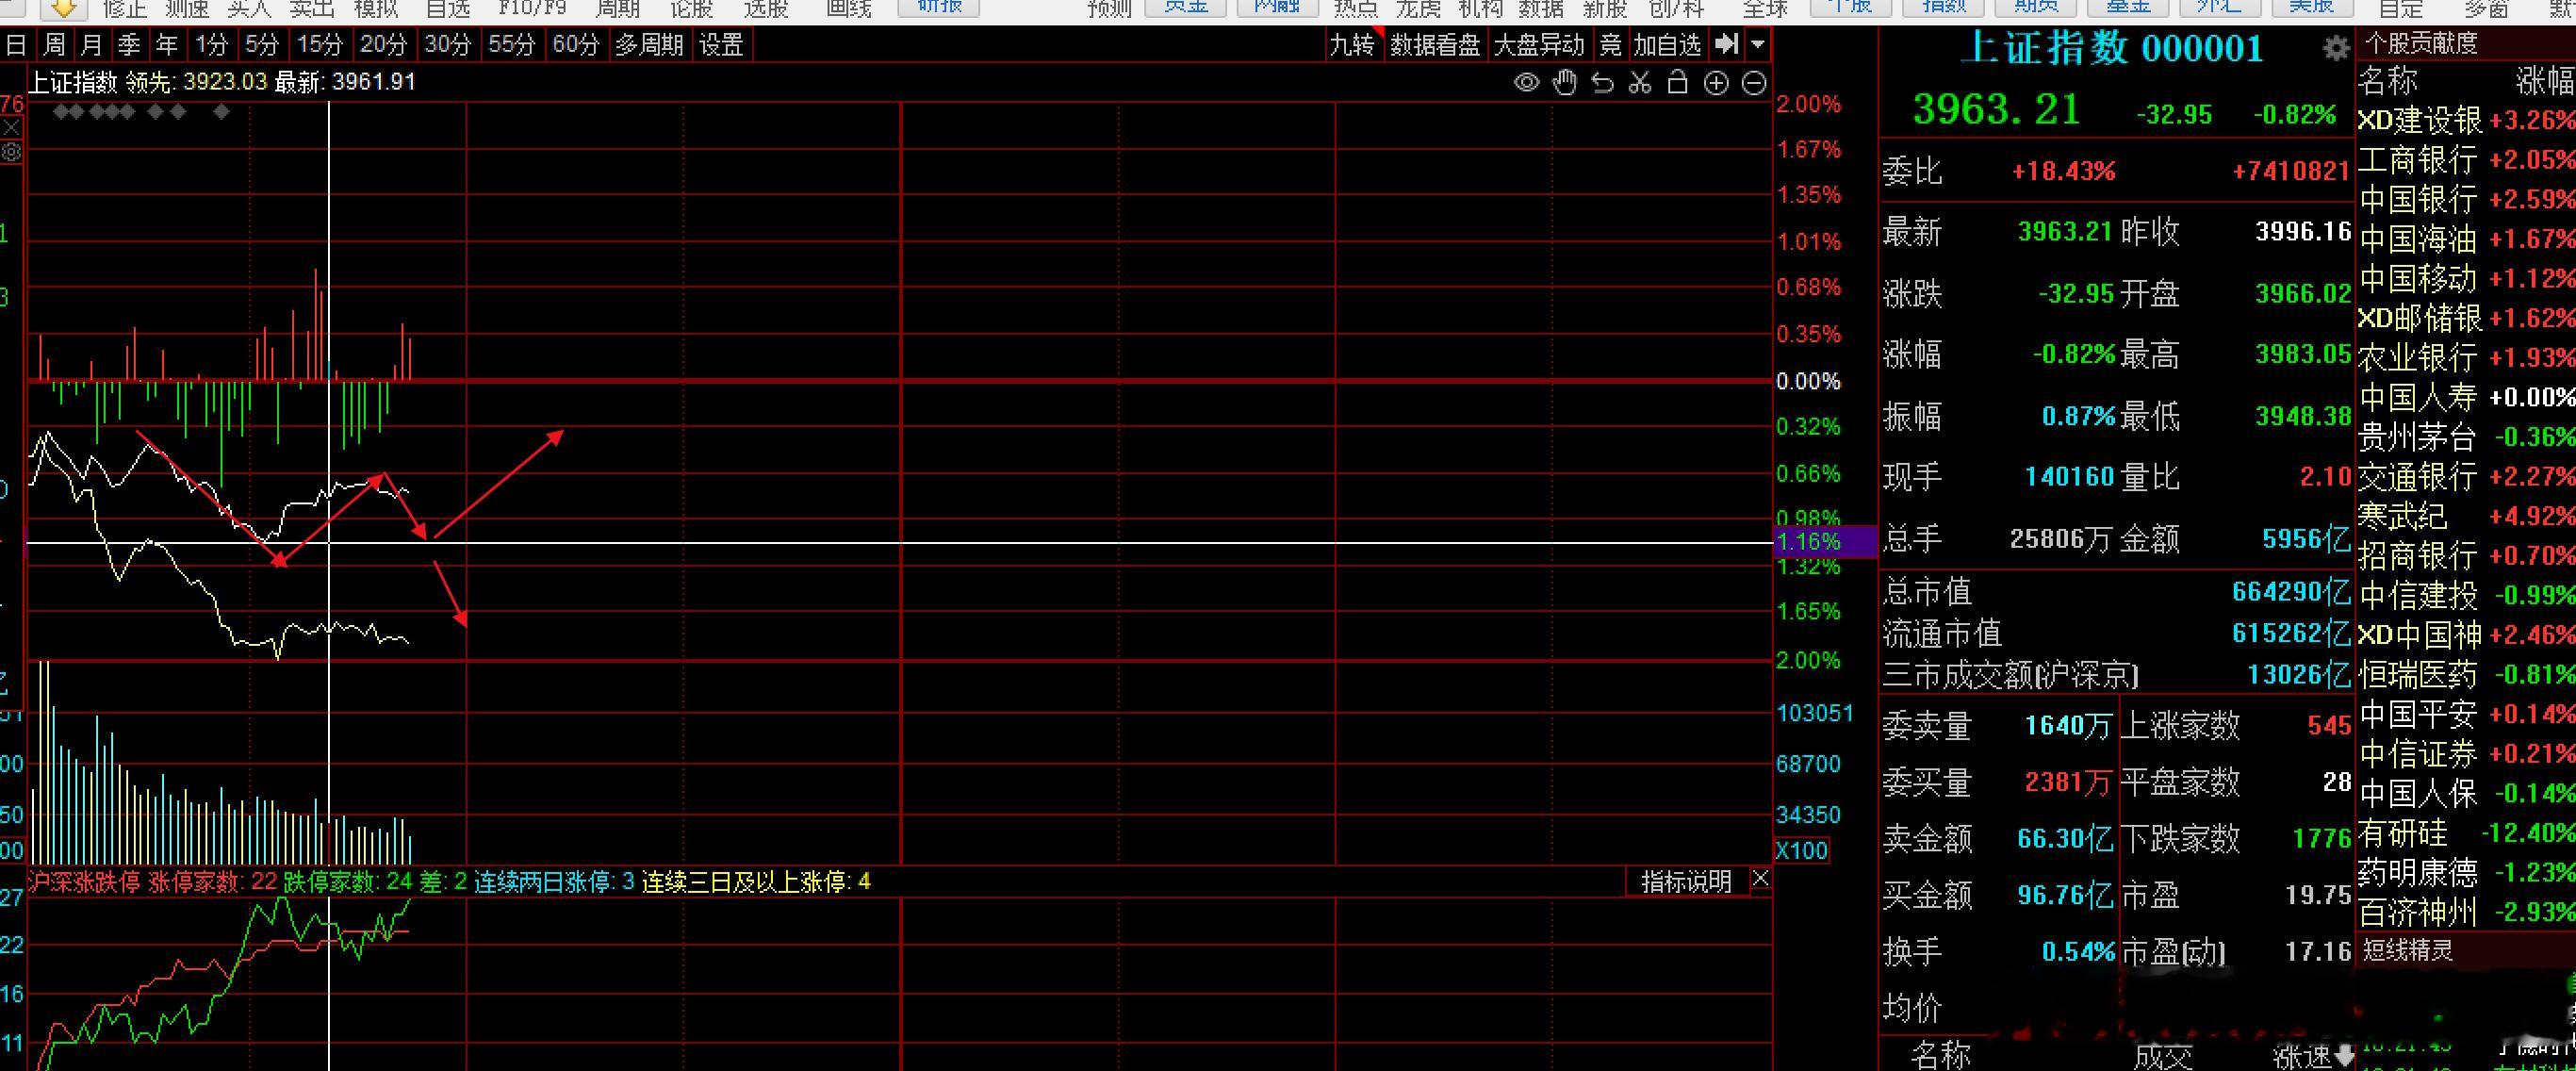
Task: Select the 55分 timeframe
Action: (x=512, y=45)
